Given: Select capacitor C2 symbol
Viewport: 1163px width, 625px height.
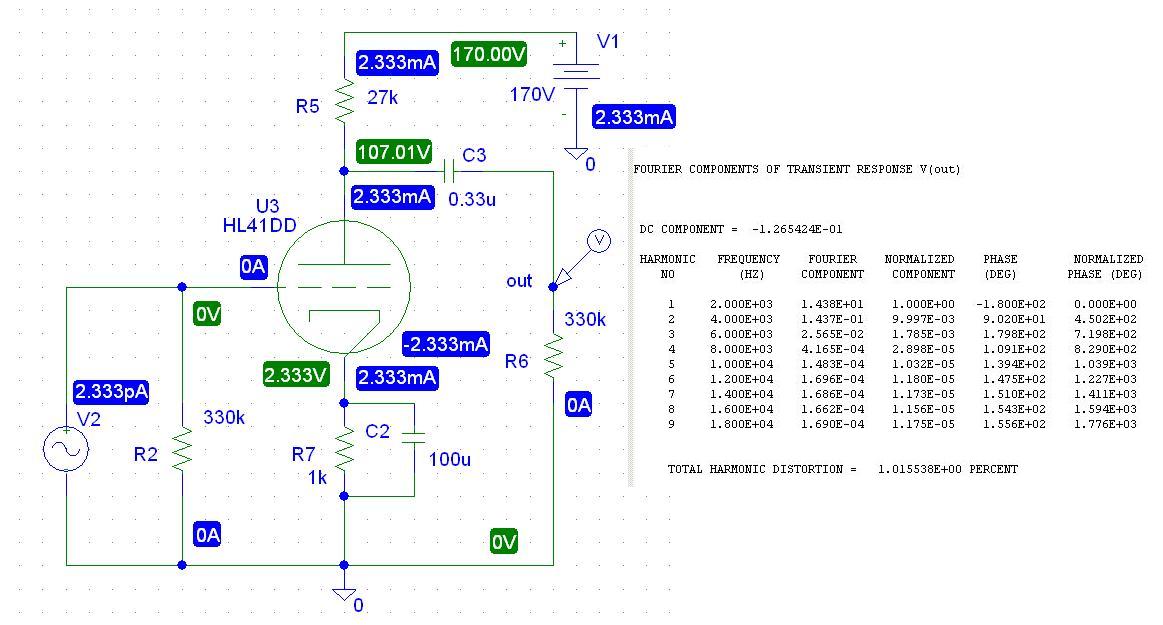Looking at the screenshot, I should [414, 438].
